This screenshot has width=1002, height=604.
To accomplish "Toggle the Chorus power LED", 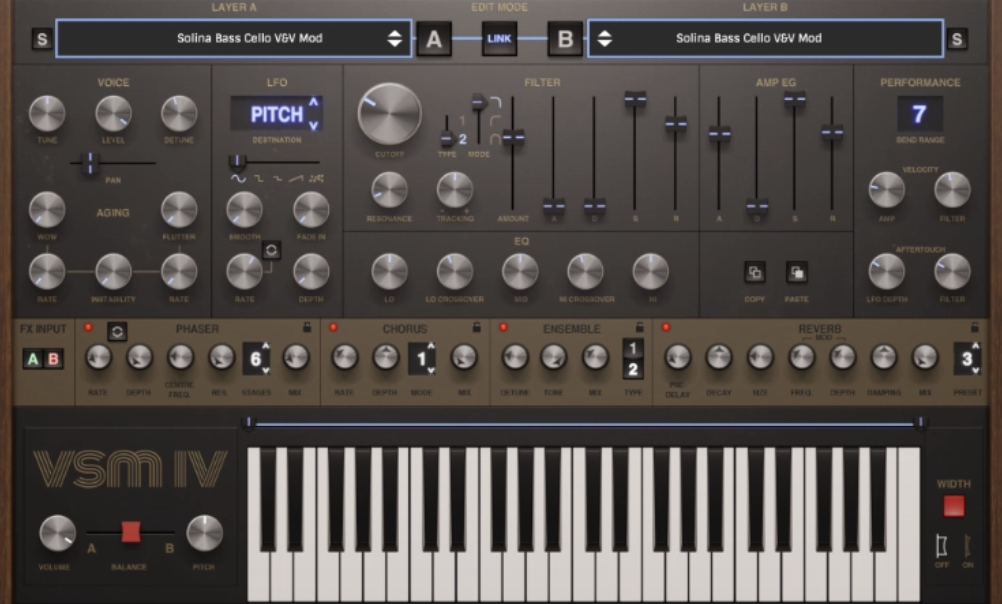I will pyautogui.click(x=333, y=328).
